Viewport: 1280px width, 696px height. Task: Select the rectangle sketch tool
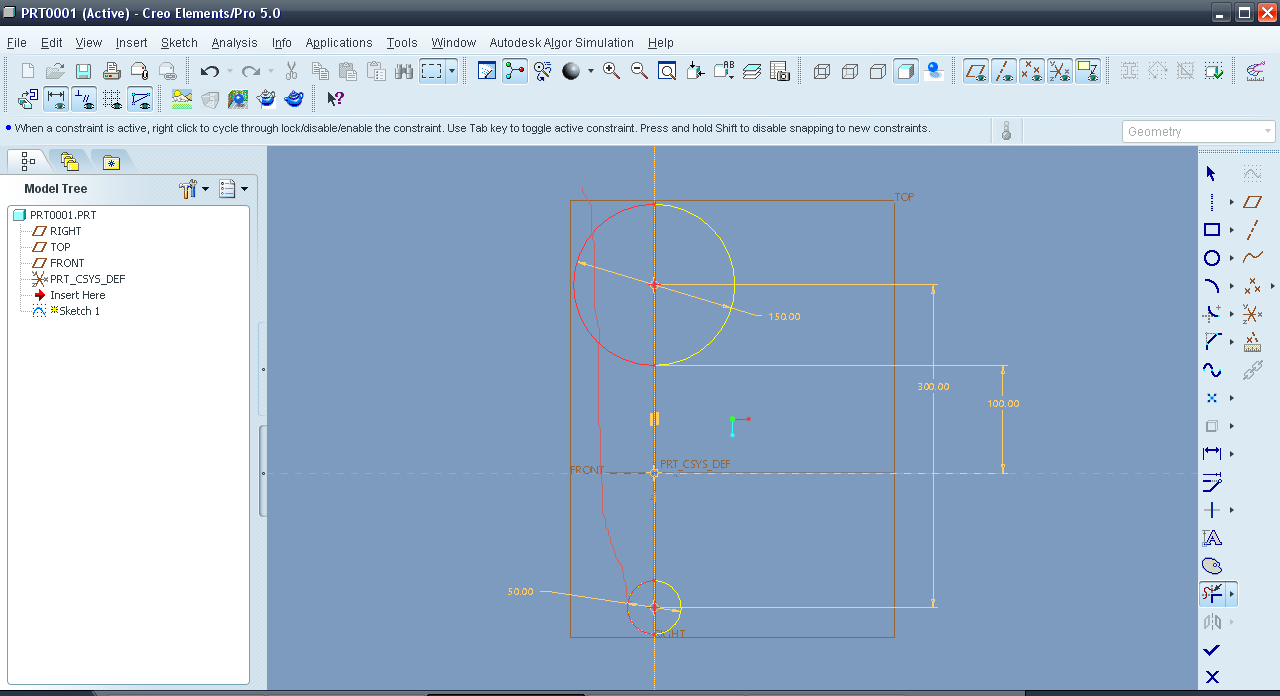point(1212,230)
